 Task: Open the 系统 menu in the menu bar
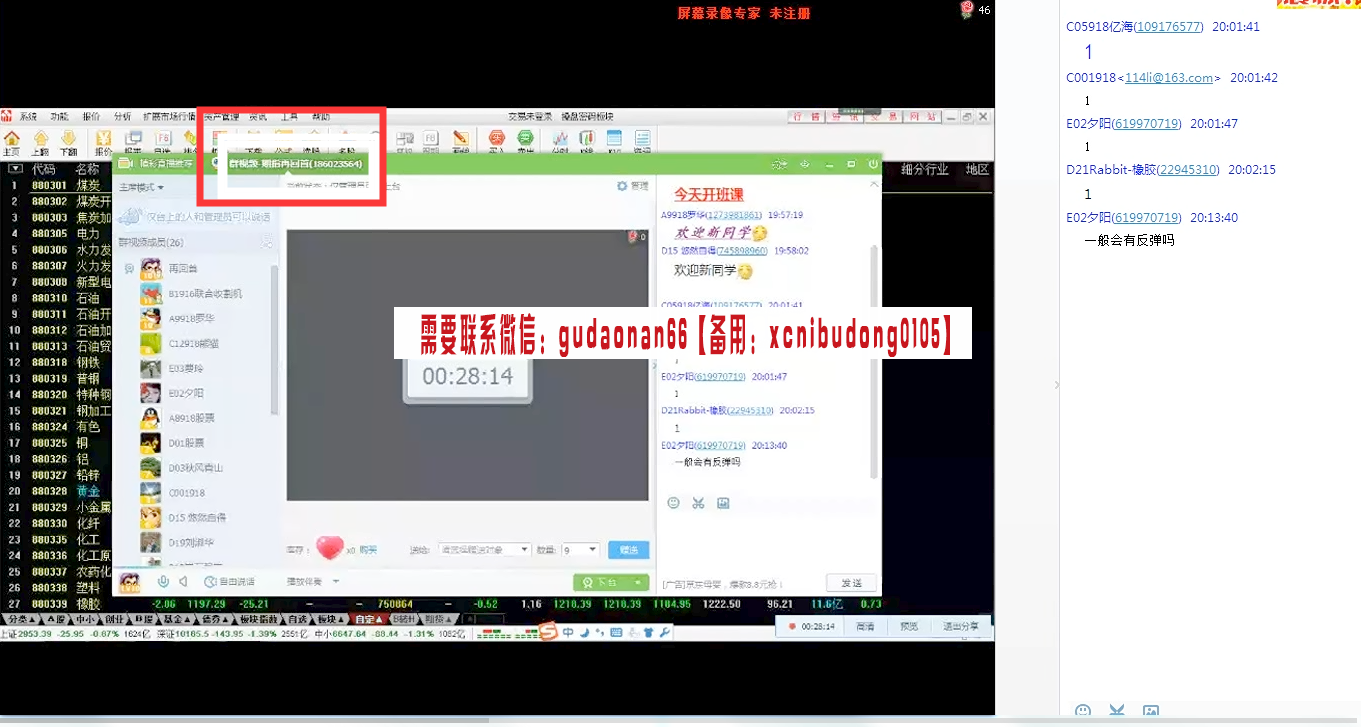point(28,117)
